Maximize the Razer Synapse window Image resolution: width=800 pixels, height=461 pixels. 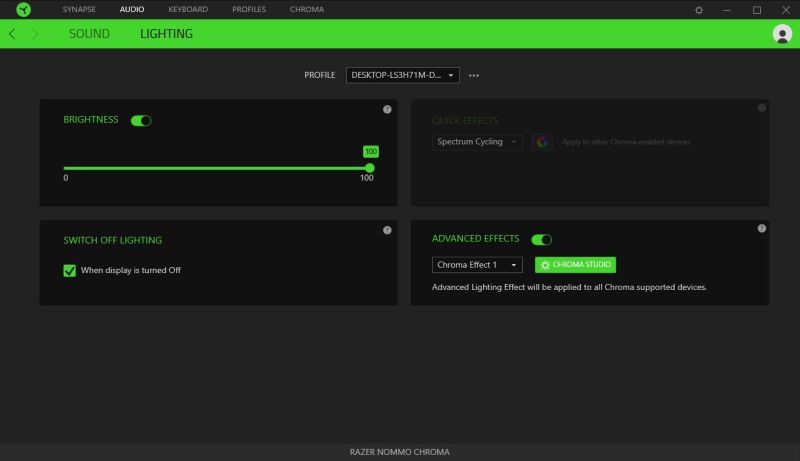[x=757, y=10]
